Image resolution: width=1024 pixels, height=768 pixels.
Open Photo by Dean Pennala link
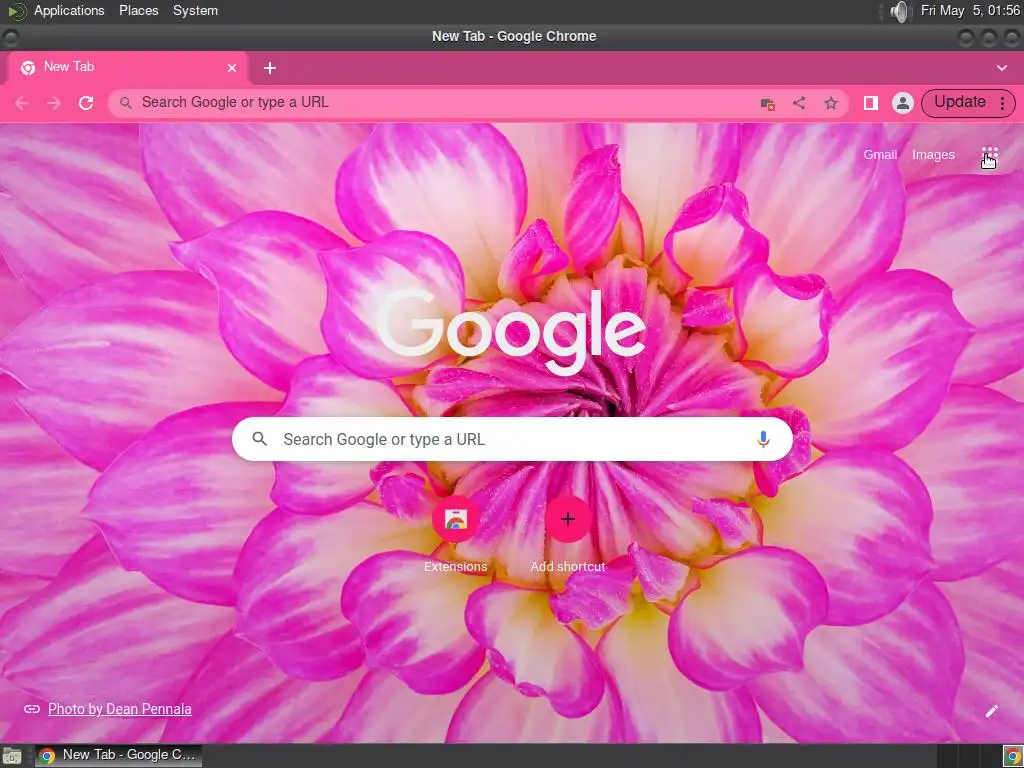[x=120, y=709]
